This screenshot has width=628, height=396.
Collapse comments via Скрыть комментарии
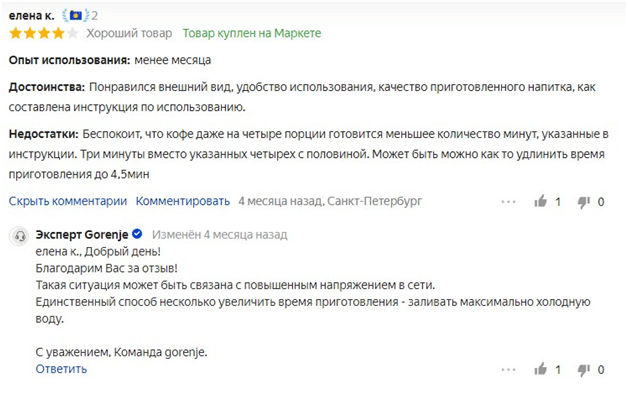tap(68, 201)
